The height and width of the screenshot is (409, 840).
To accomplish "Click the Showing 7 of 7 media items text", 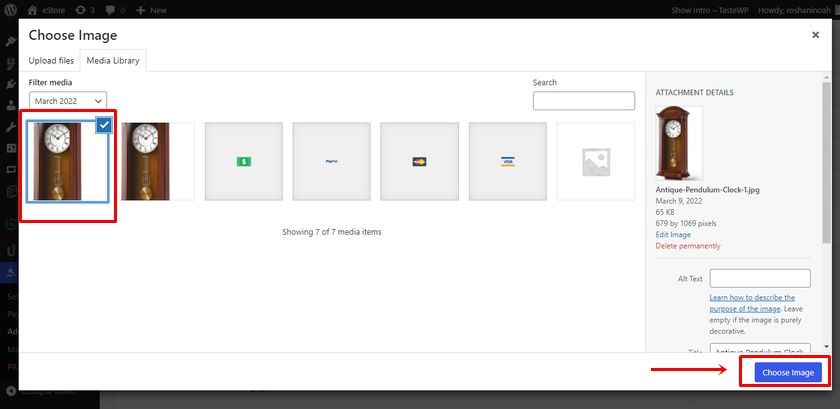I will coord(332,232).
